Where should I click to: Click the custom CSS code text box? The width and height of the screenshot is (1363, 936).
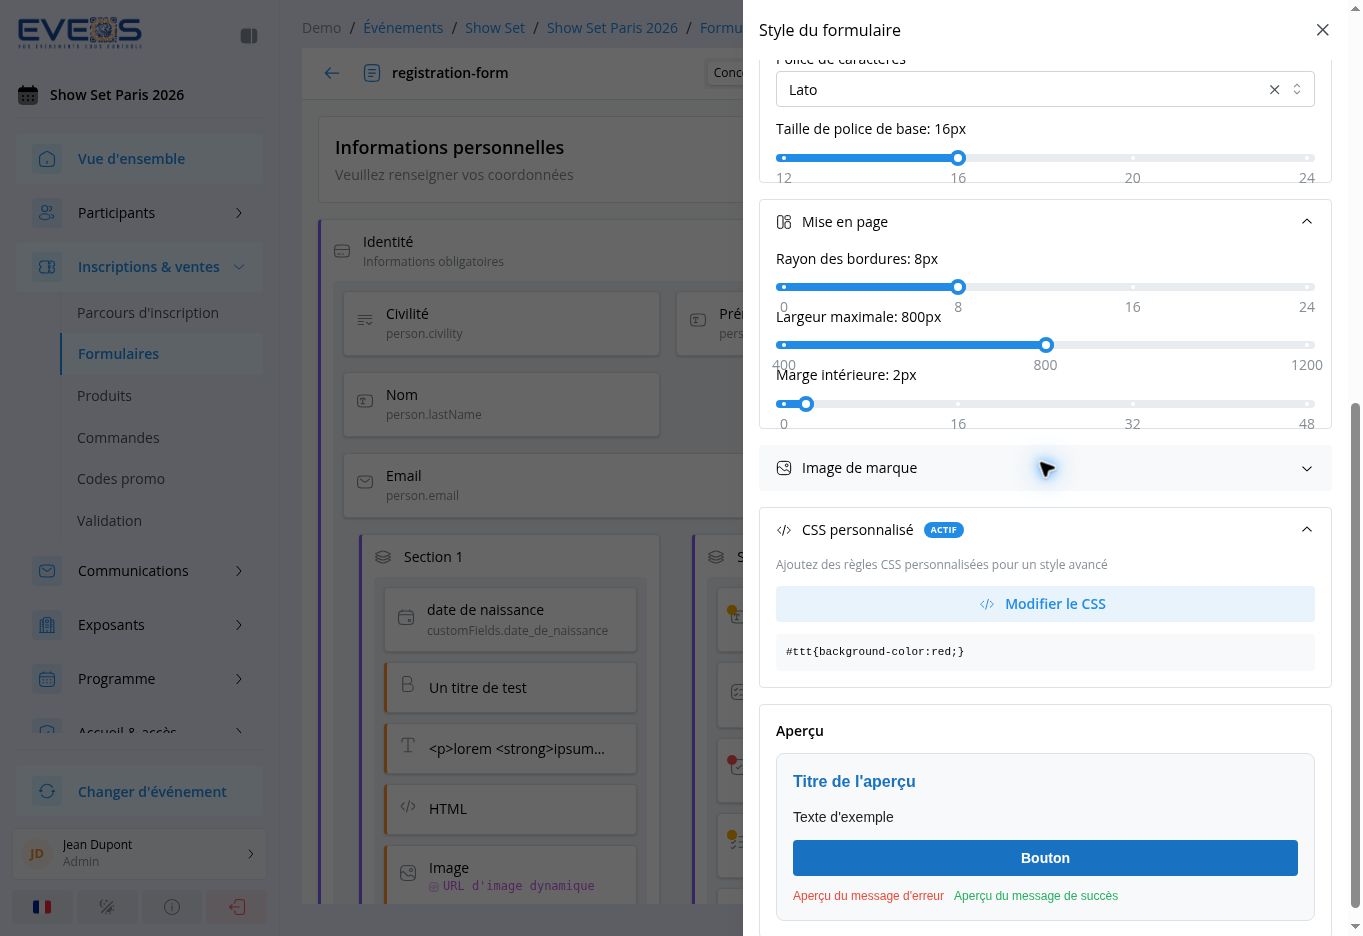(x=1045, y=652)
